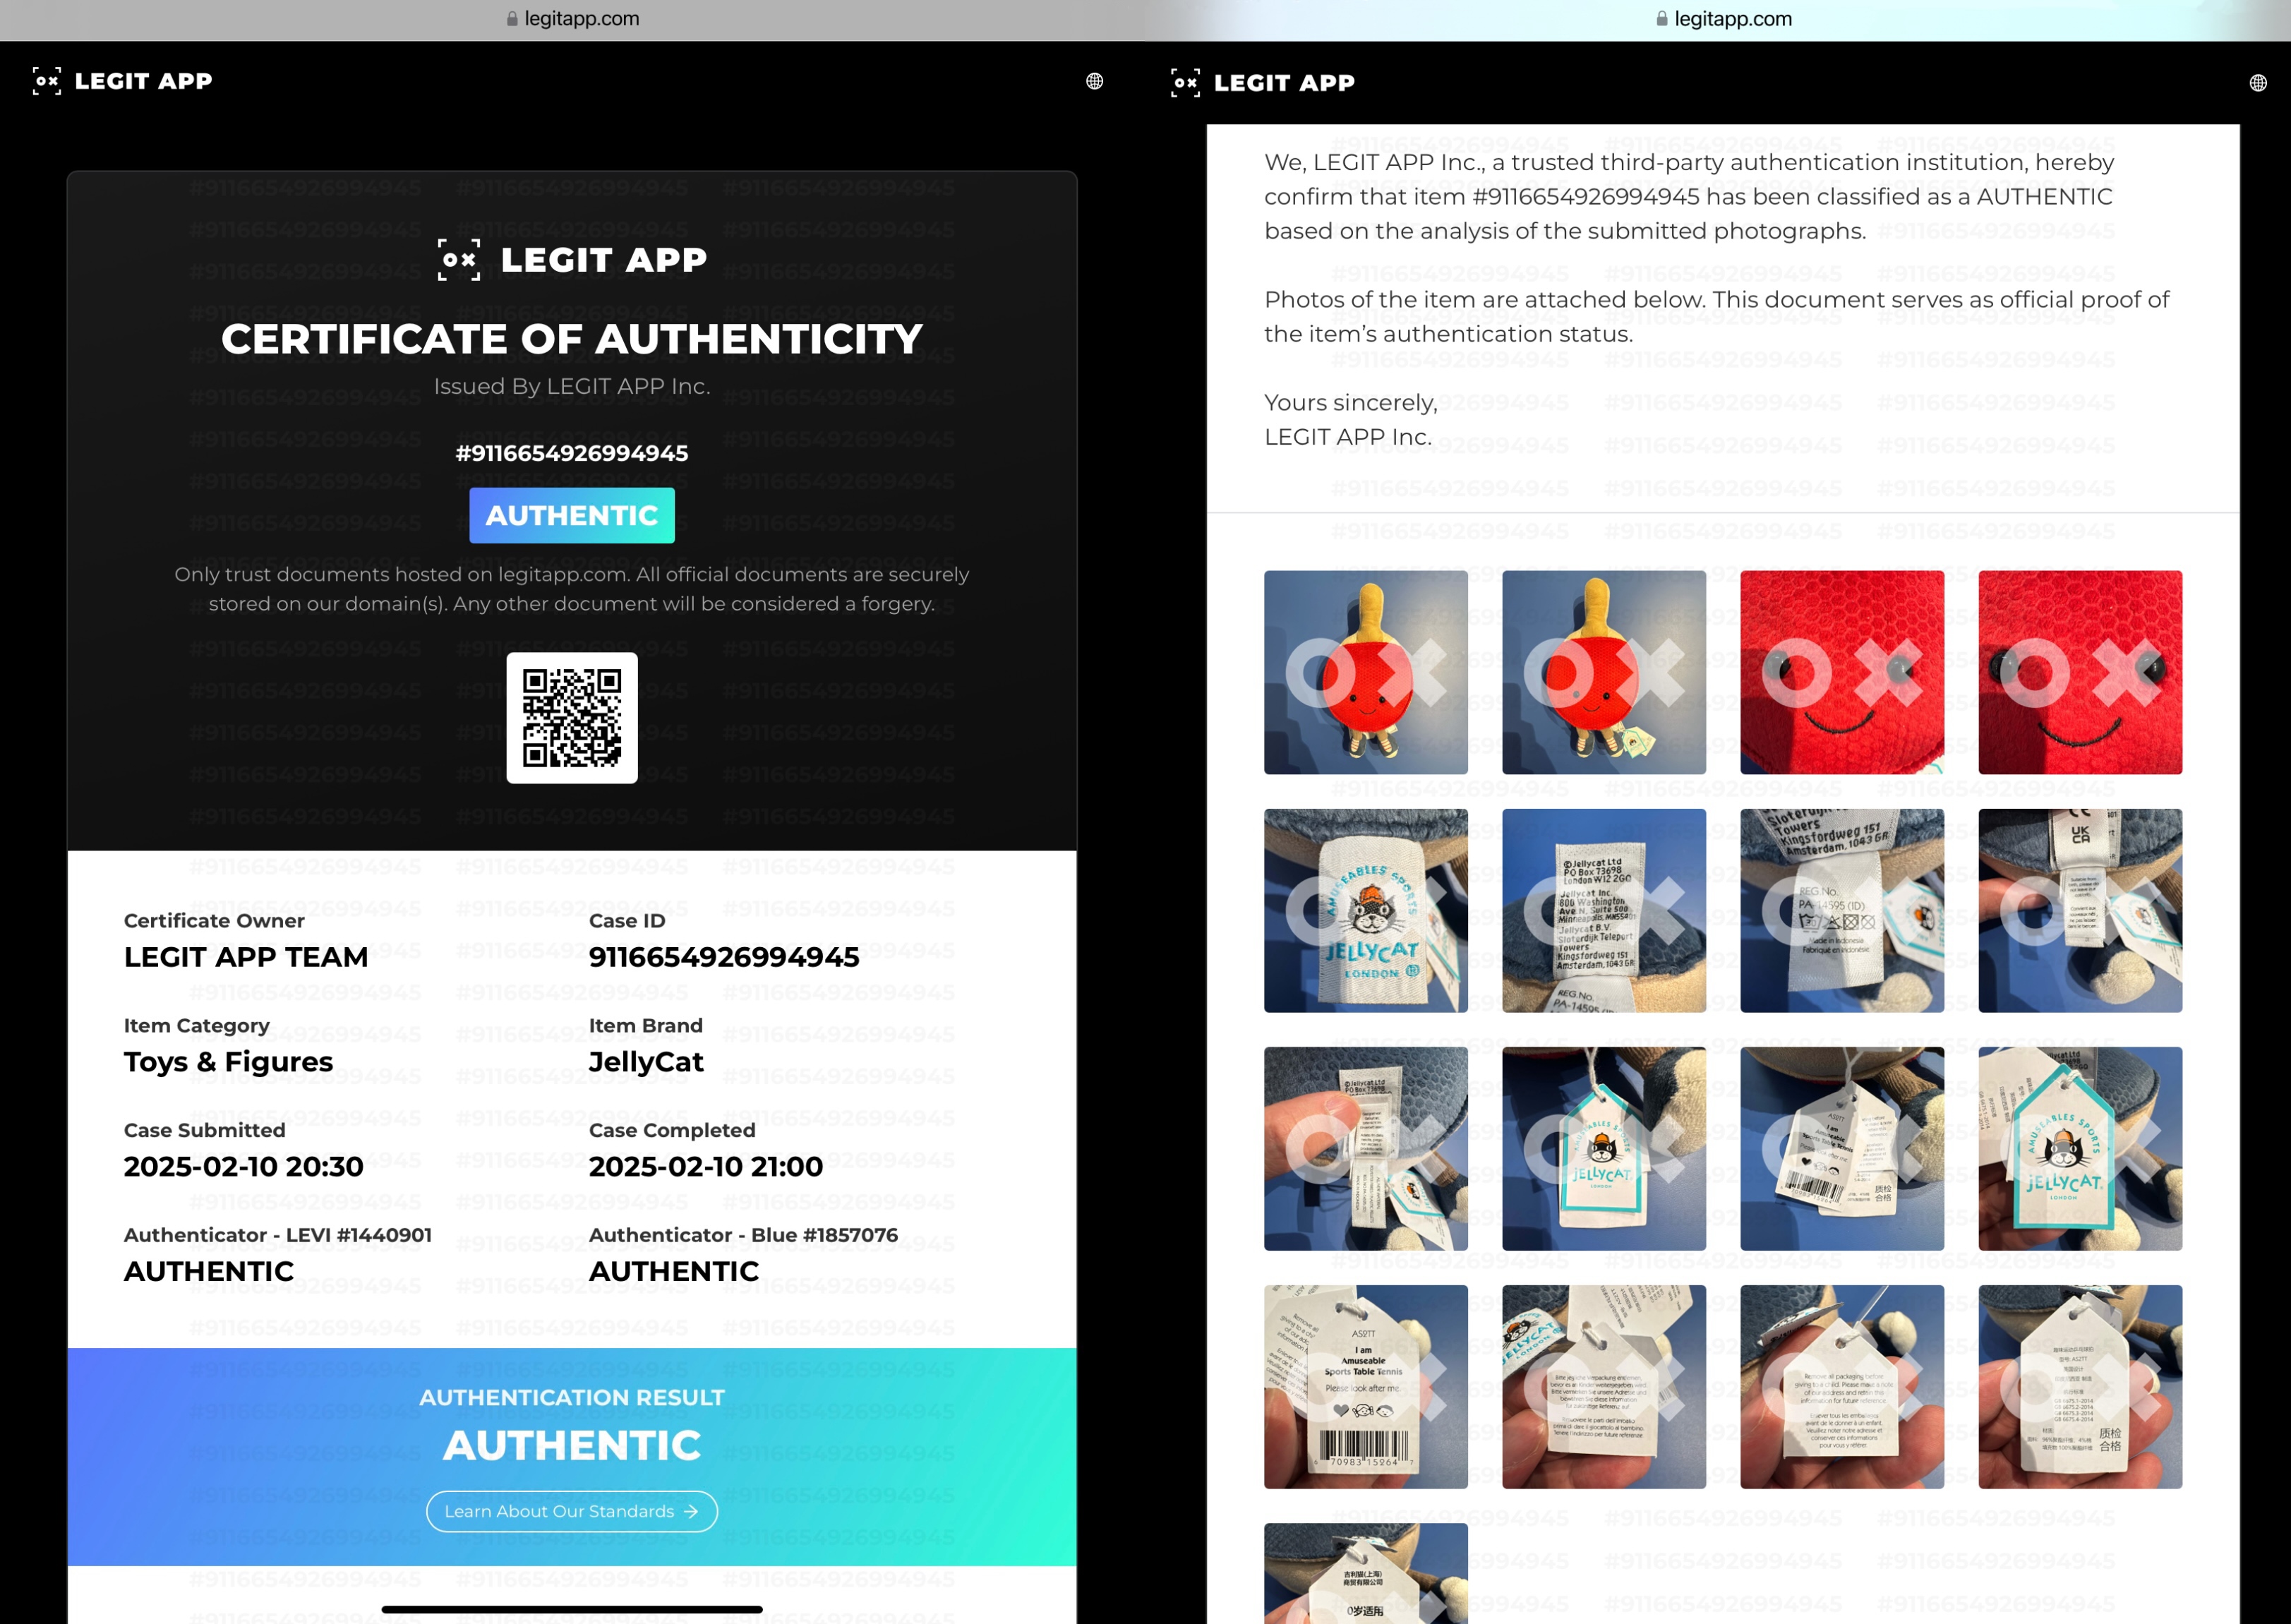Open photo of Jellycat London sewn label
2291x1624 pixels.
tap(1366, 910)
